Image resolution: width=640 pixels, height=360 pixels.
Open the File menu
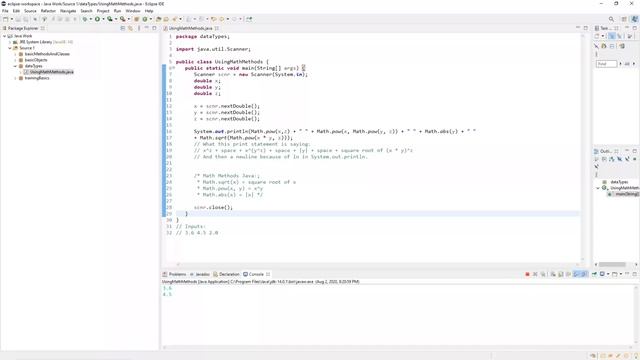(x=5, y=11)
